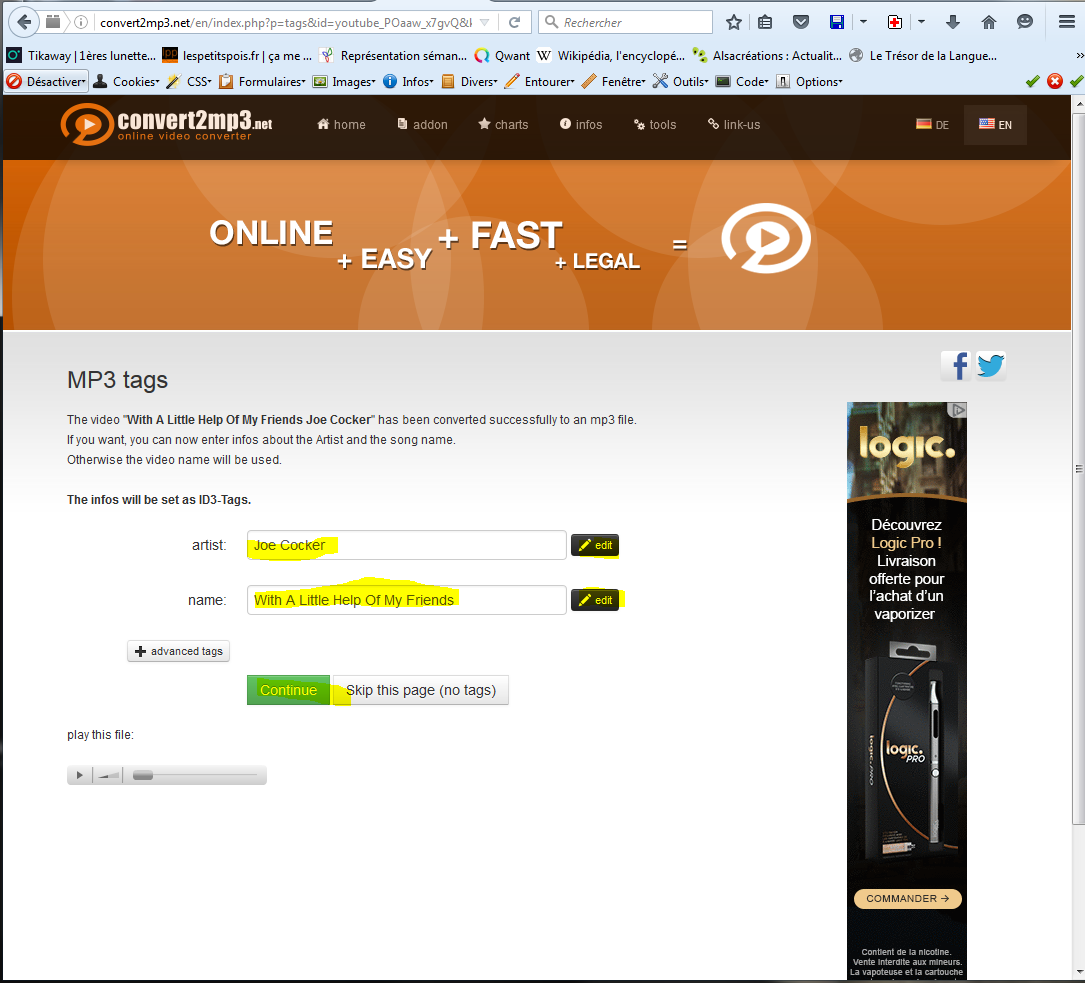Viewport: 1085px width, 983px height.
Task: Switch site language to DE
Action: click(932, 125)
